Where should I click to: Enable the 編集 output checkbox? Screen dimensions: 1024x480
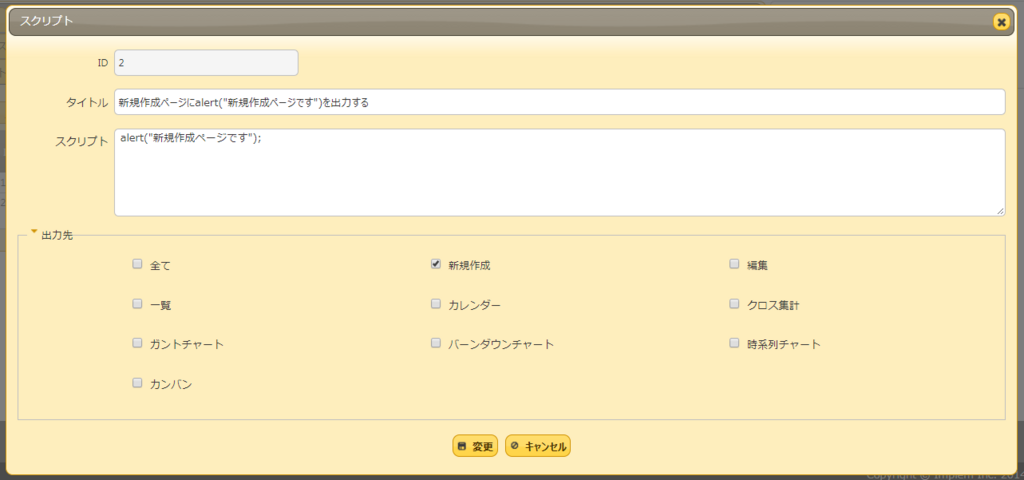click(734, 264)
